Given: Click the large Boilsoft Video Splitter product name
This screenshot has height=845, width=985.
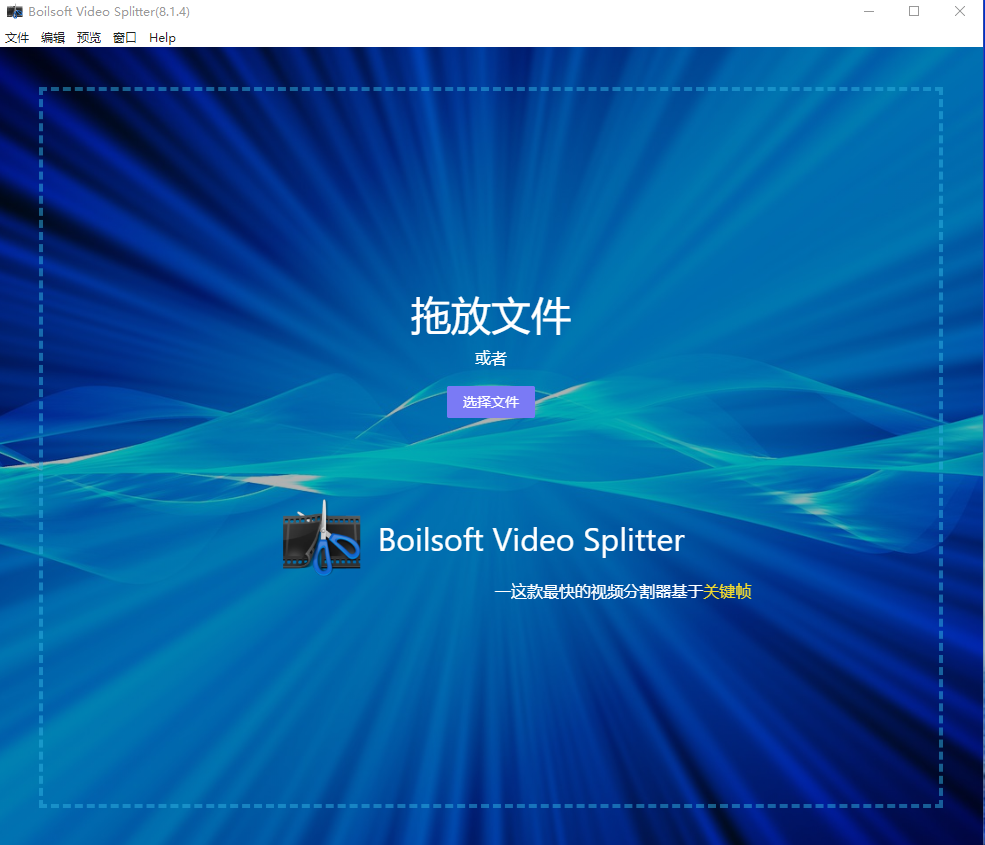Looking at the screenshot, I should click(531, 541).
